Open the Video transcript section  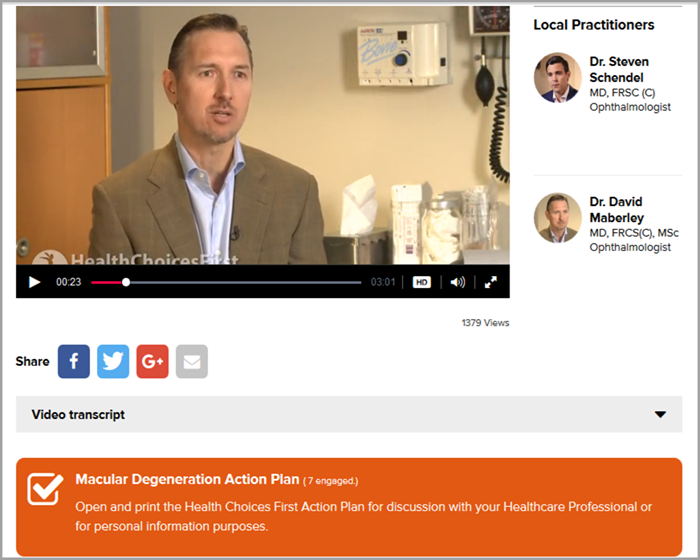click(349, 414)
